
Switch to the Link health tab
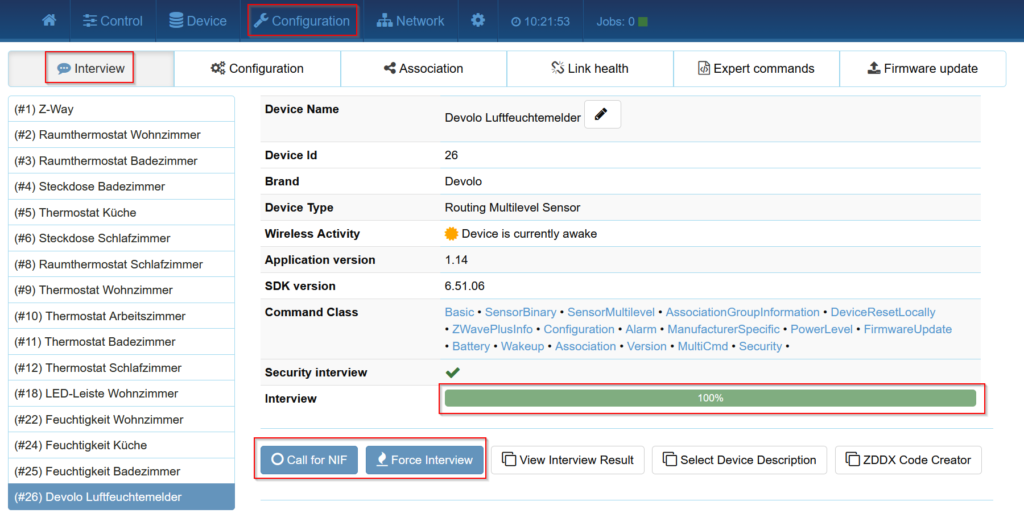click(x=589, y=69)
